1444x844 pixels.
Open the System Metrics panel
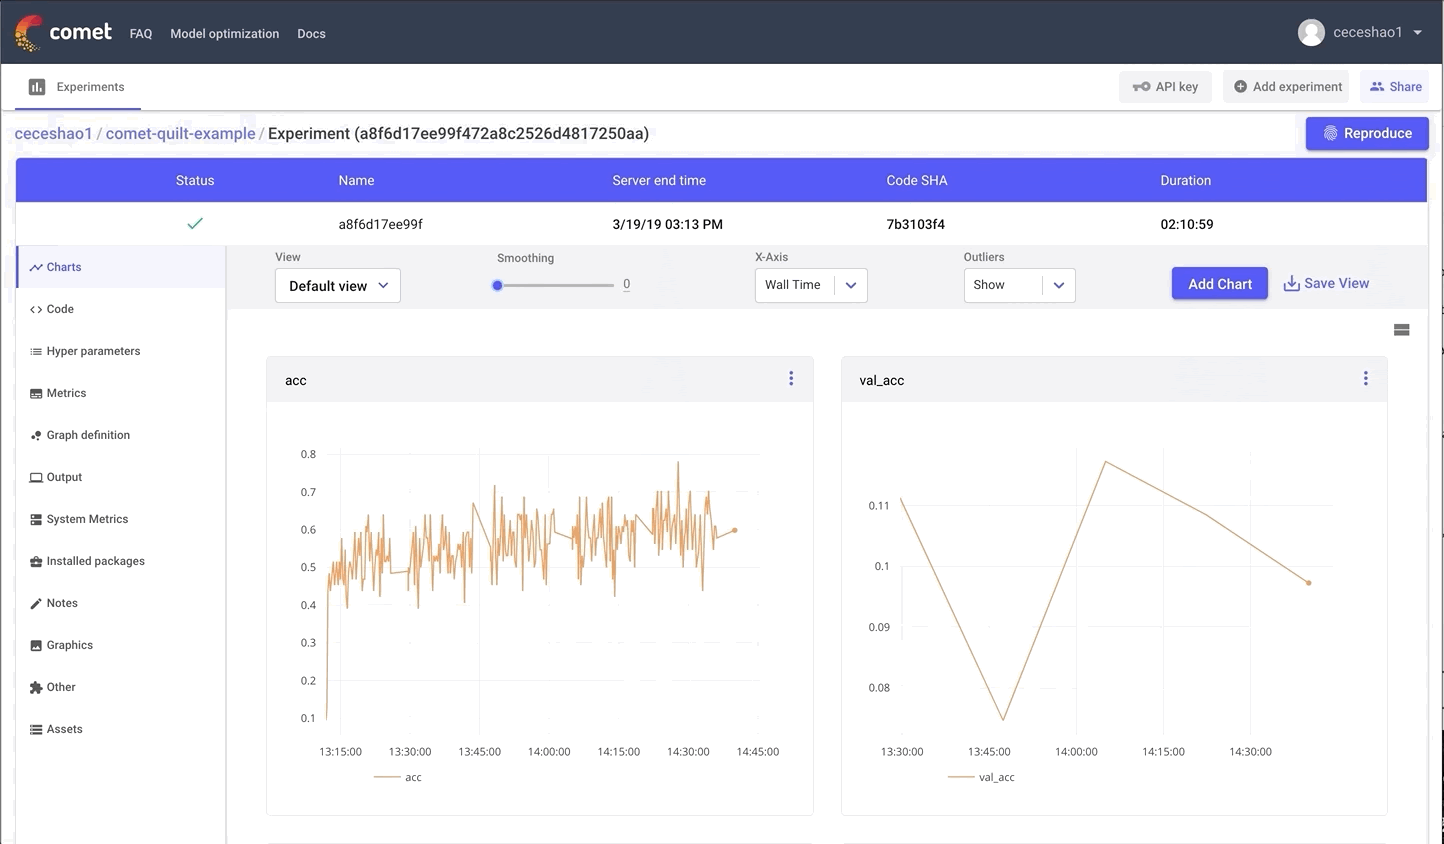(87, 519)
